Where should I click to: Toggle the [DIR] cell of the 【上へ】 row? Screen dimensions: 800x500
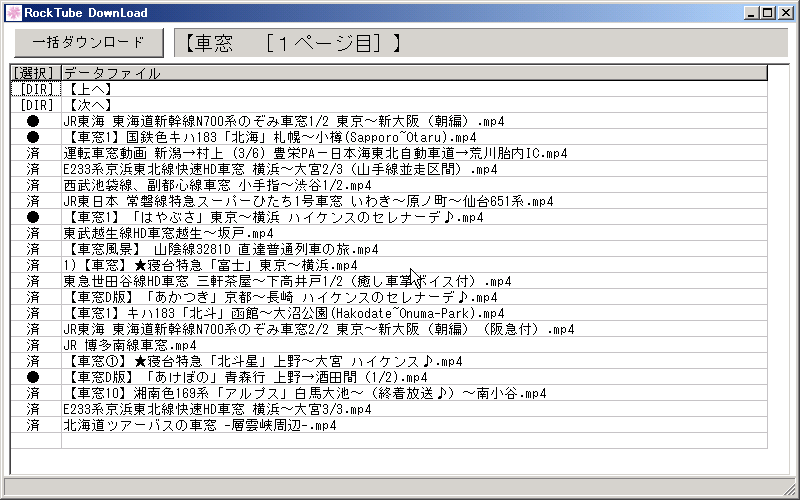coord(36,89)
